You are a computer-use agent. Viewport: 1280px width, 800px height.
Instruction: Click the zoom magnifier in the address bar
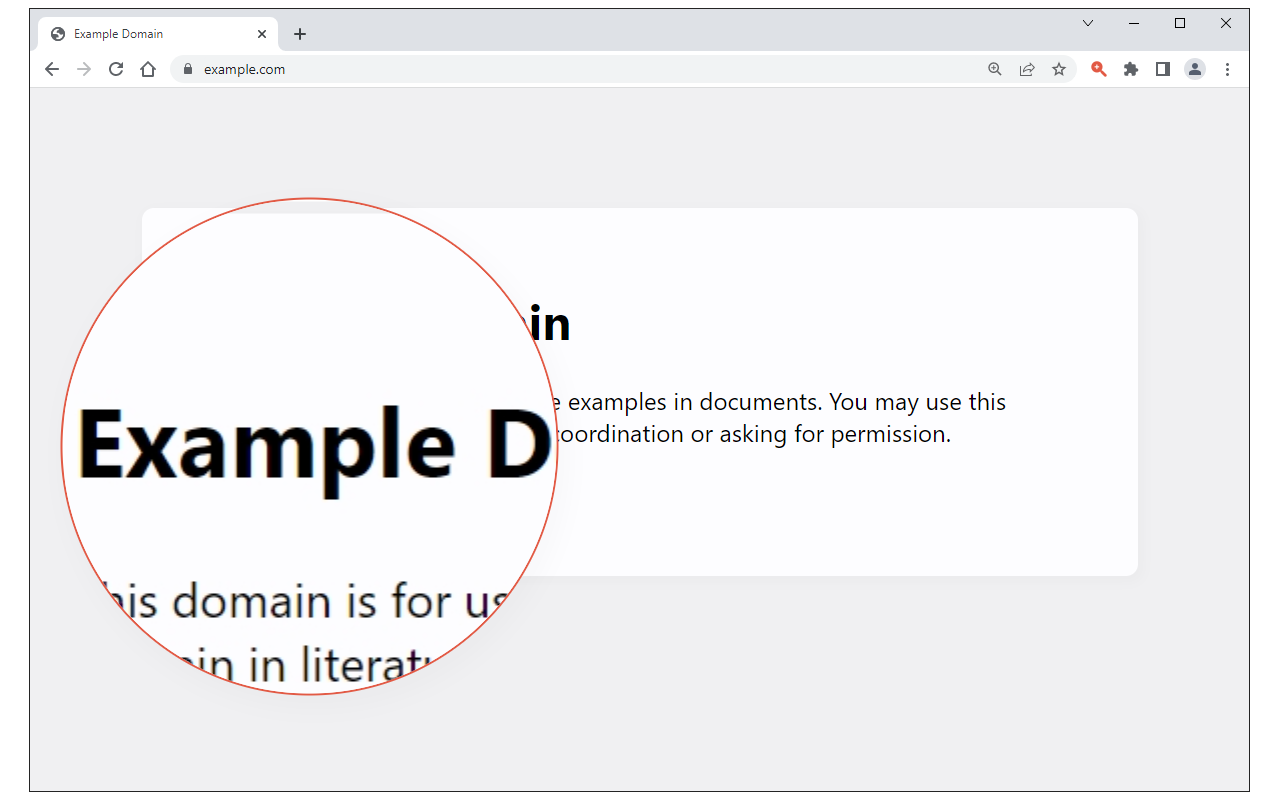pyautogui.click(x=994, y=69)
